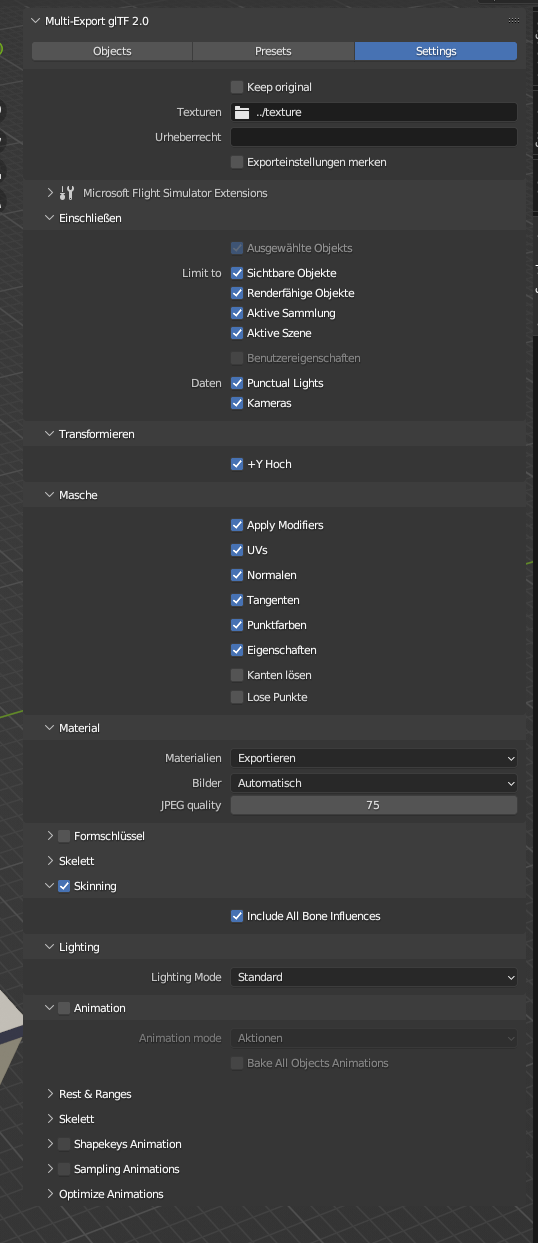This screenshot has height=1243, width=538.
Task: Enable the Keep original checkbox
Action: [x=237, y=87]
